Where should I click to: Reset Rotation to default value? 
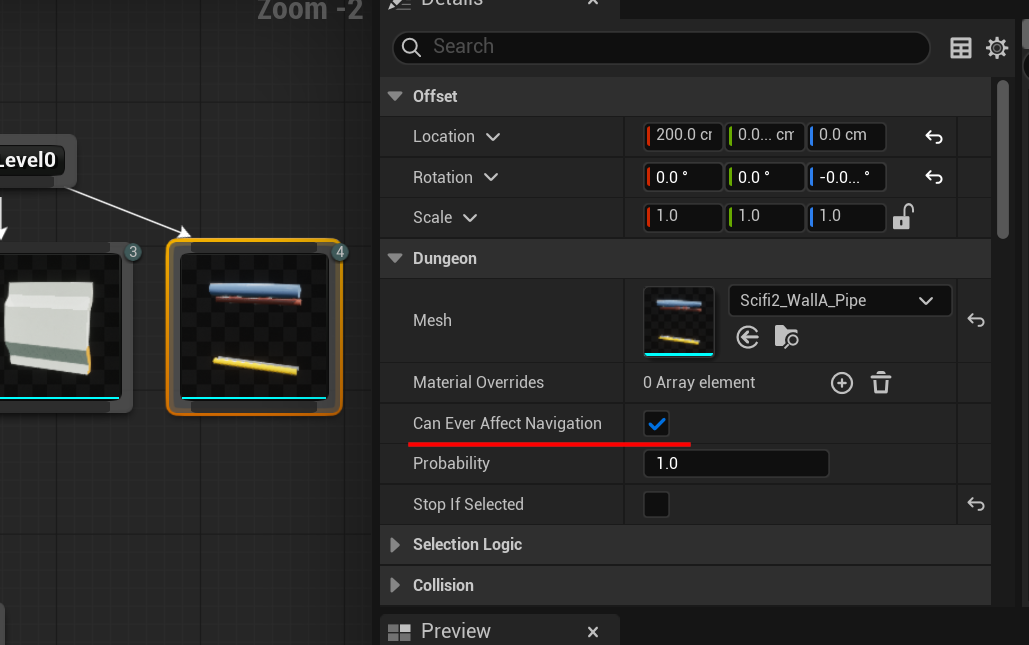(x=933, y=177)
